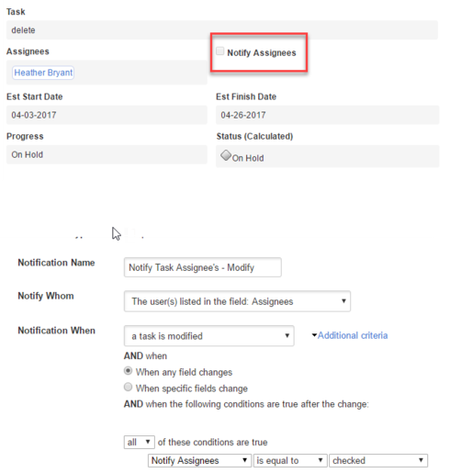Viewport: 450px width, 473px height.
Task: Open the Notify Assignees condition field dropdown
Action: coord(199,460)
